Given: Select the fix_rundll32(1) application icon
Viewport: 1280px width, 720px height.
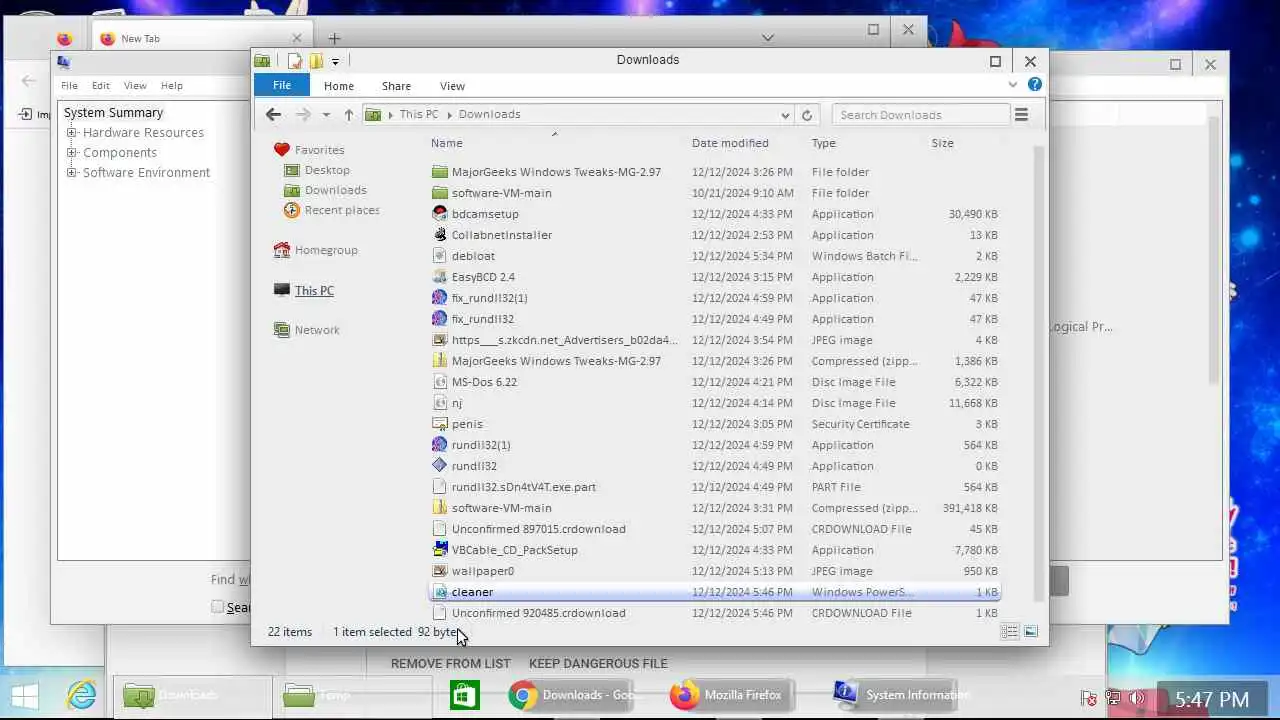Looking at the screenshot, I should tap(439, 298).
